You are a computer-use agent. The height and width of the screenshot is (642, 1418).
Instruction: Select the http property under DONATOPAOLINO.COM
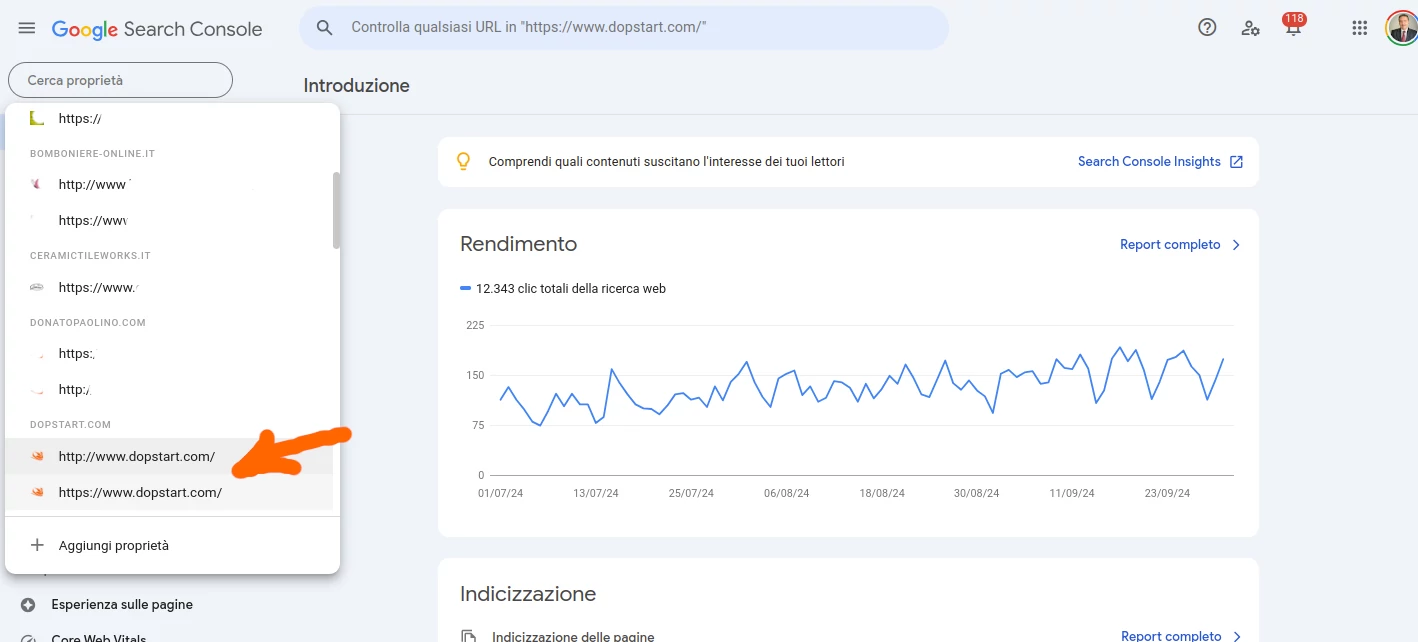point(169,389)
